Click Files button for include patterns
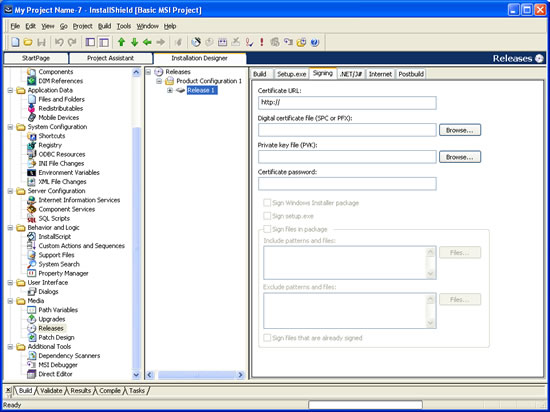This screenshot has width=550, height=412. point(460,252)
